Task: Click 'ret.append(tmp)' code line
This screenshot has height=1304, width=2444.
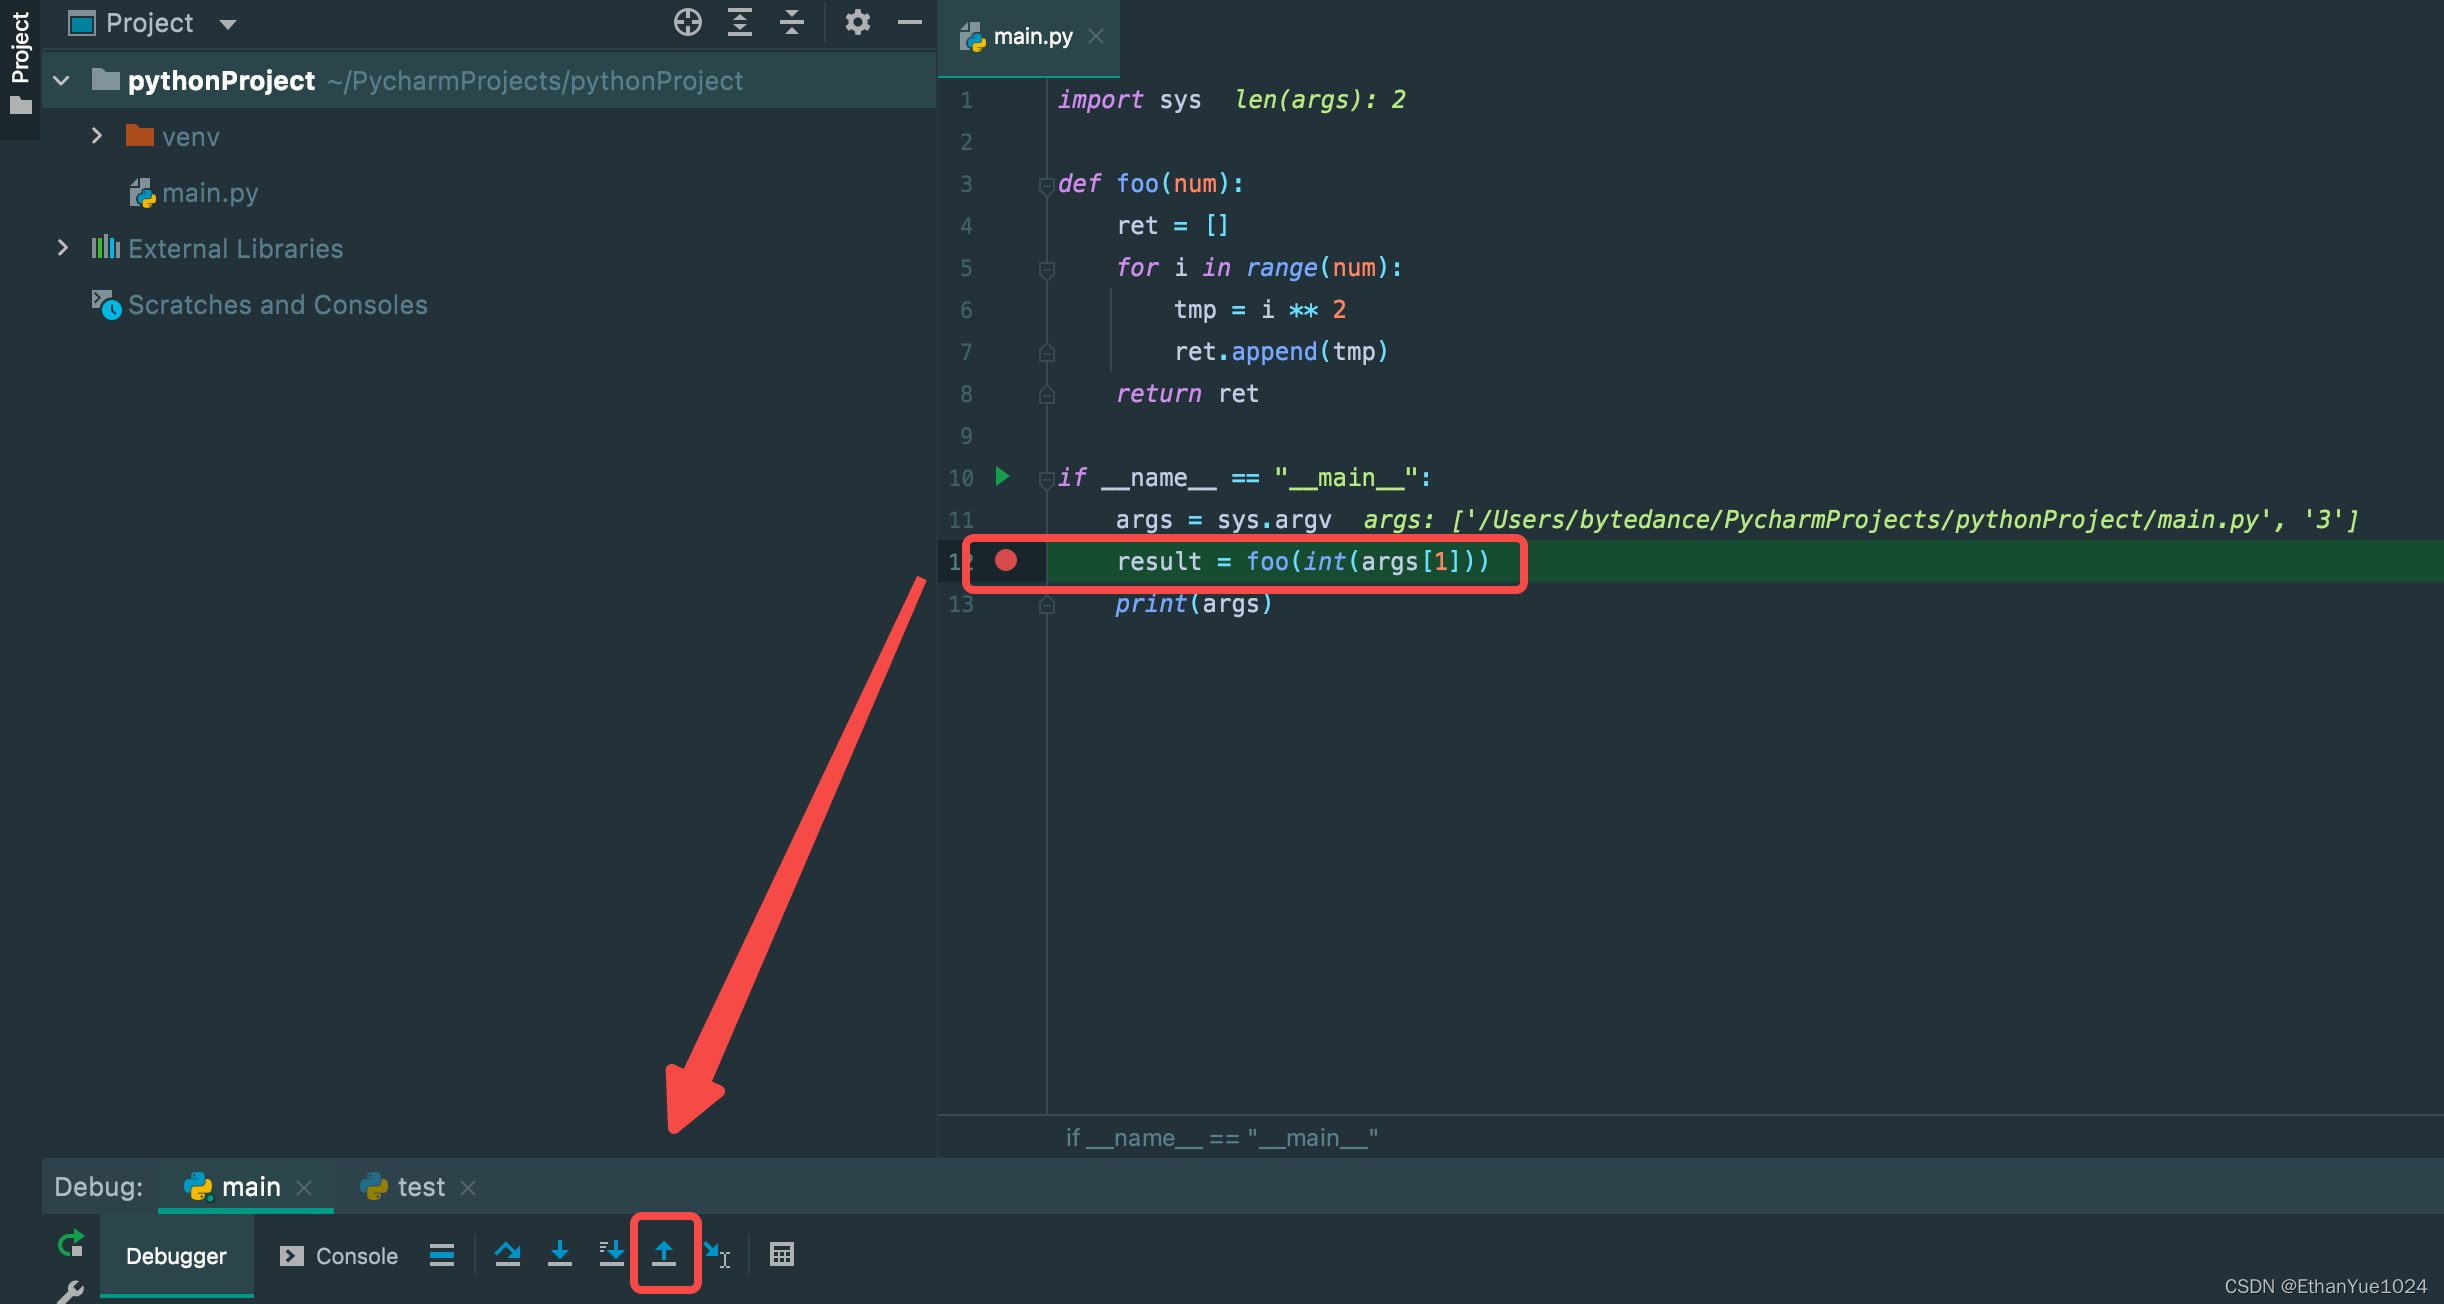Action: [1281, 352]
